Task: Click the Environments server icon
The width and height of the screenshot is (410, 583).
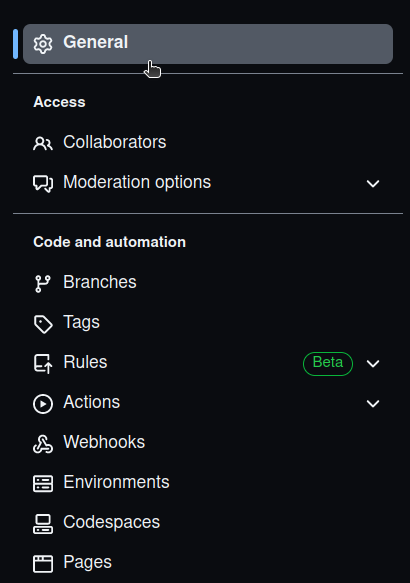Action: point(43,484)
